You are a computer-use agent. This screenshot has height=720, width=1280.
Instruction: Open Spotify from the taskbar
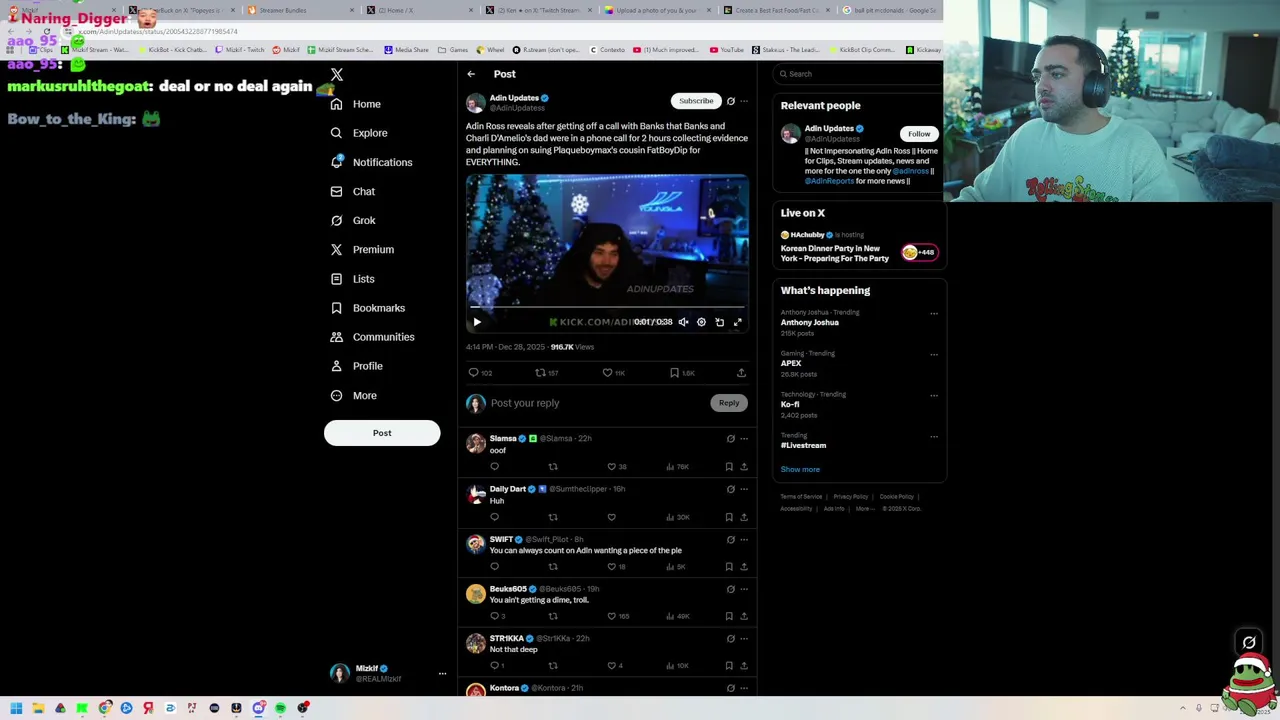click(280, 708)
